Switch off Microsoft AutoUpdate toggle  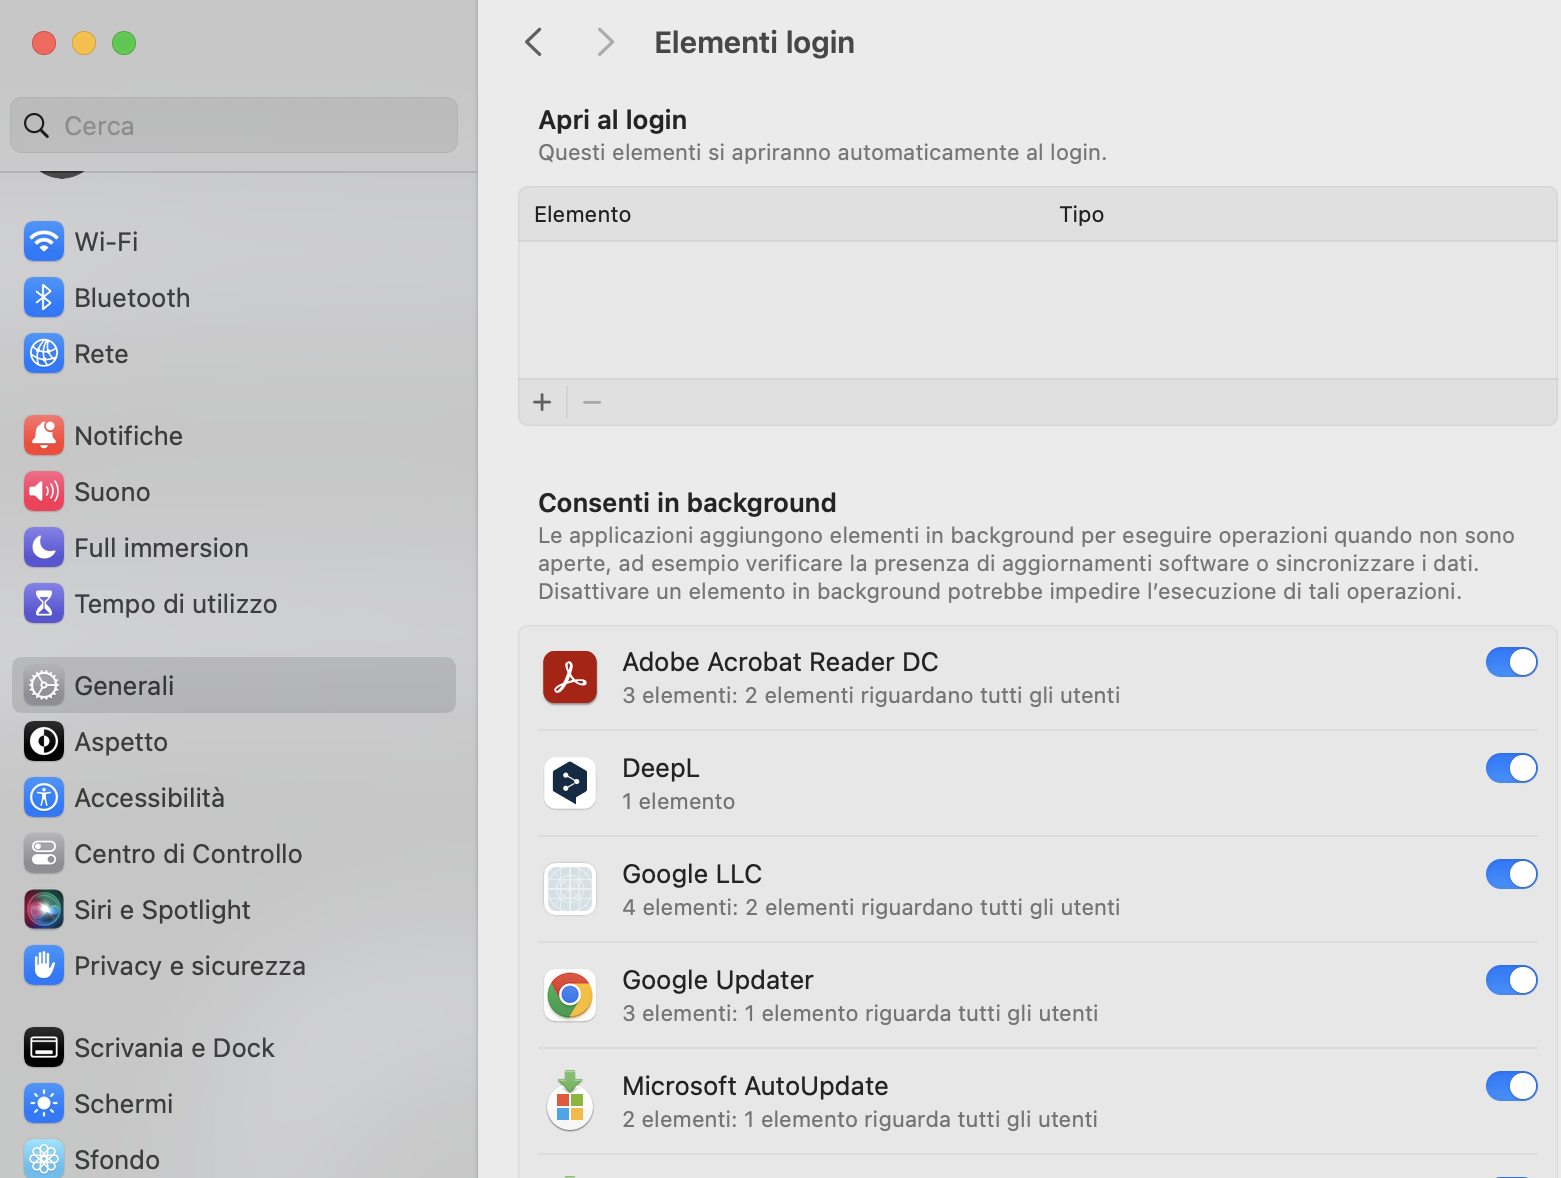pyautogui.click(x=1510, y=1086)
